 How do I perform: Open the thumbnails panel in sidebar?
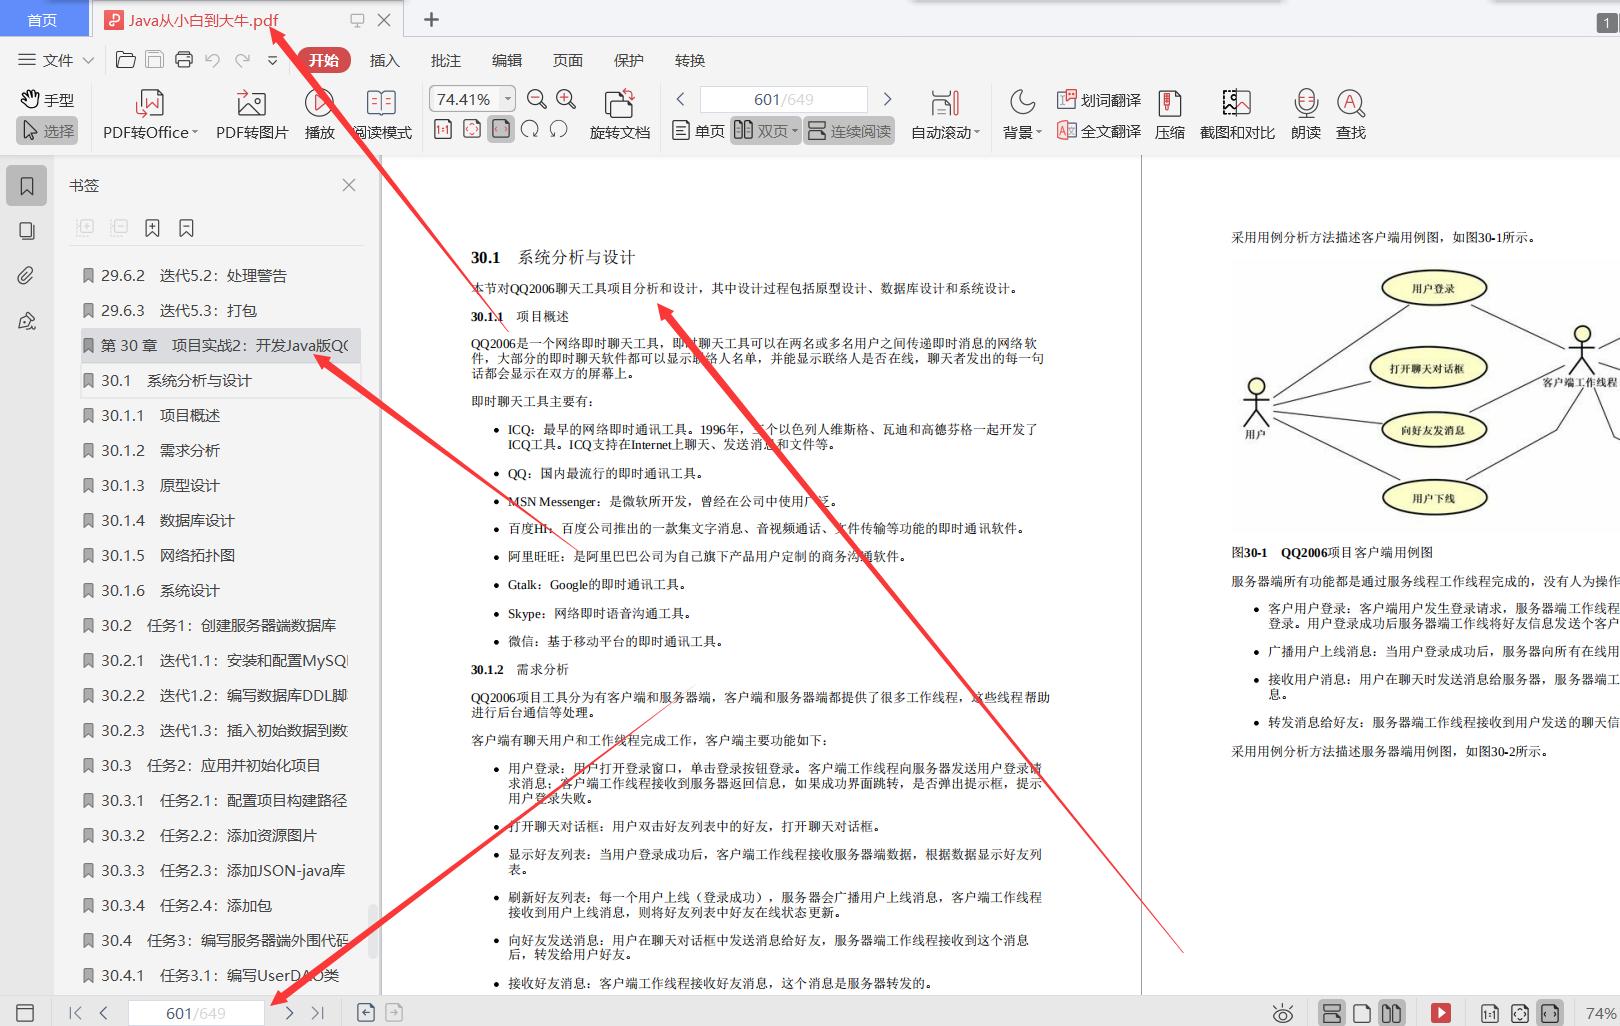[x=27, y=231]
